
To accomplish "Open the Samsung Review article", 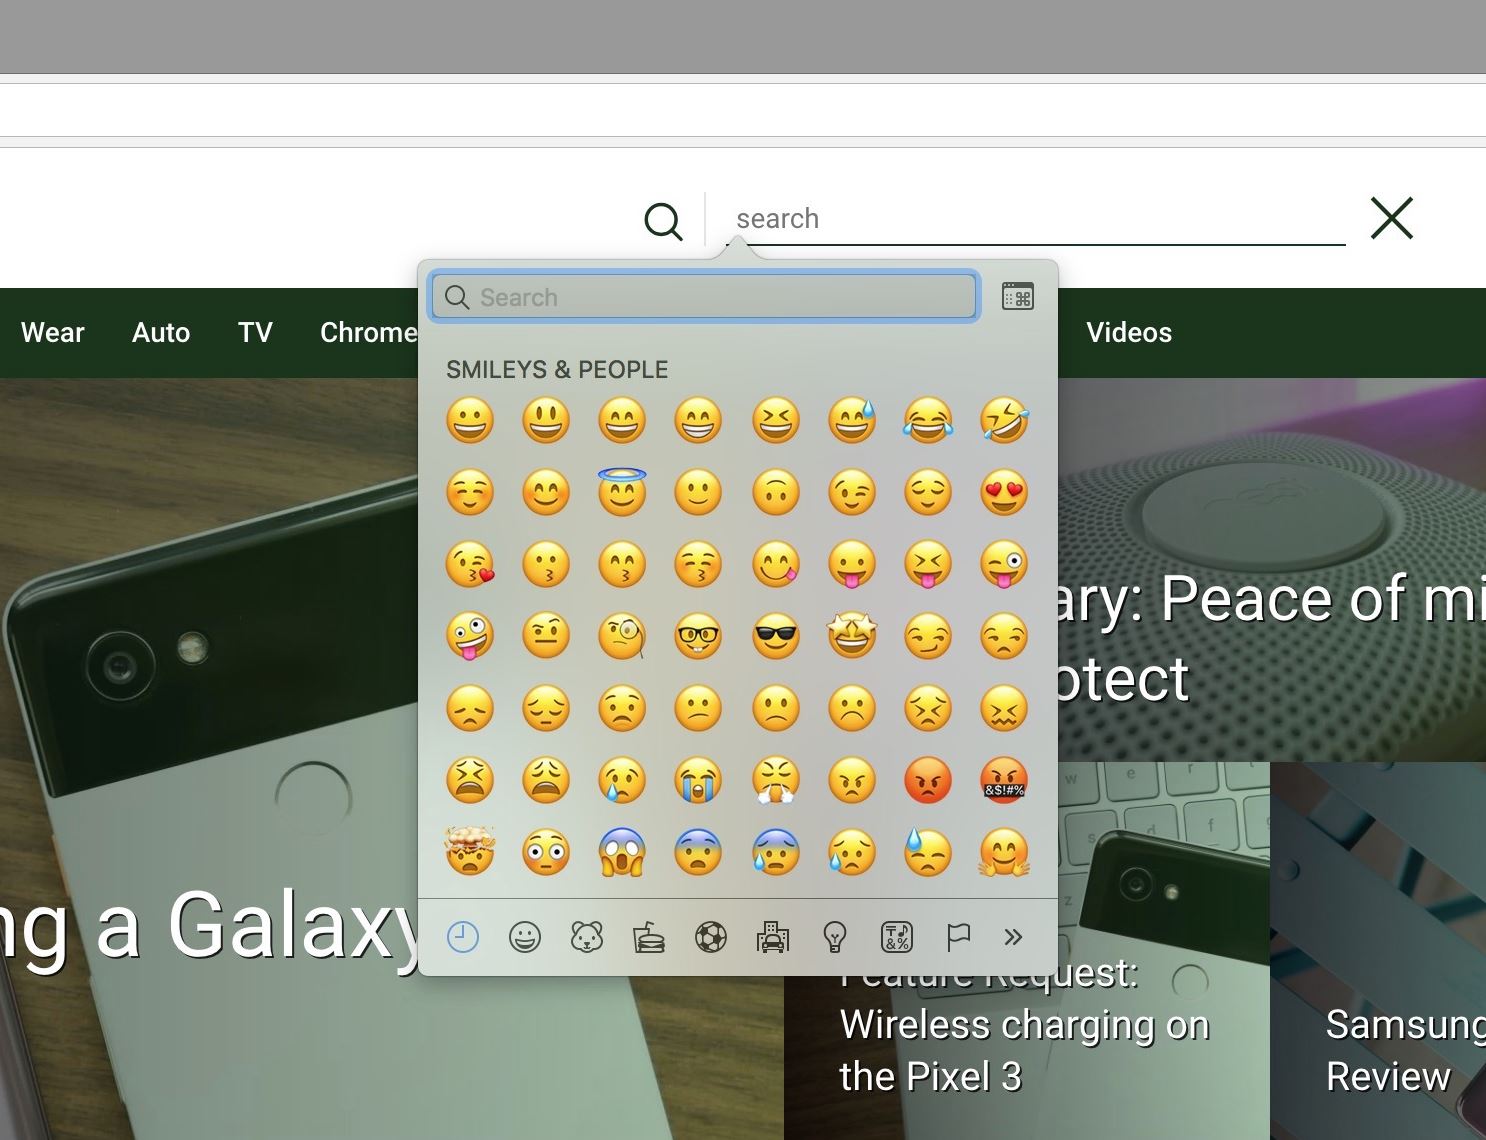I will 1405,1050.
